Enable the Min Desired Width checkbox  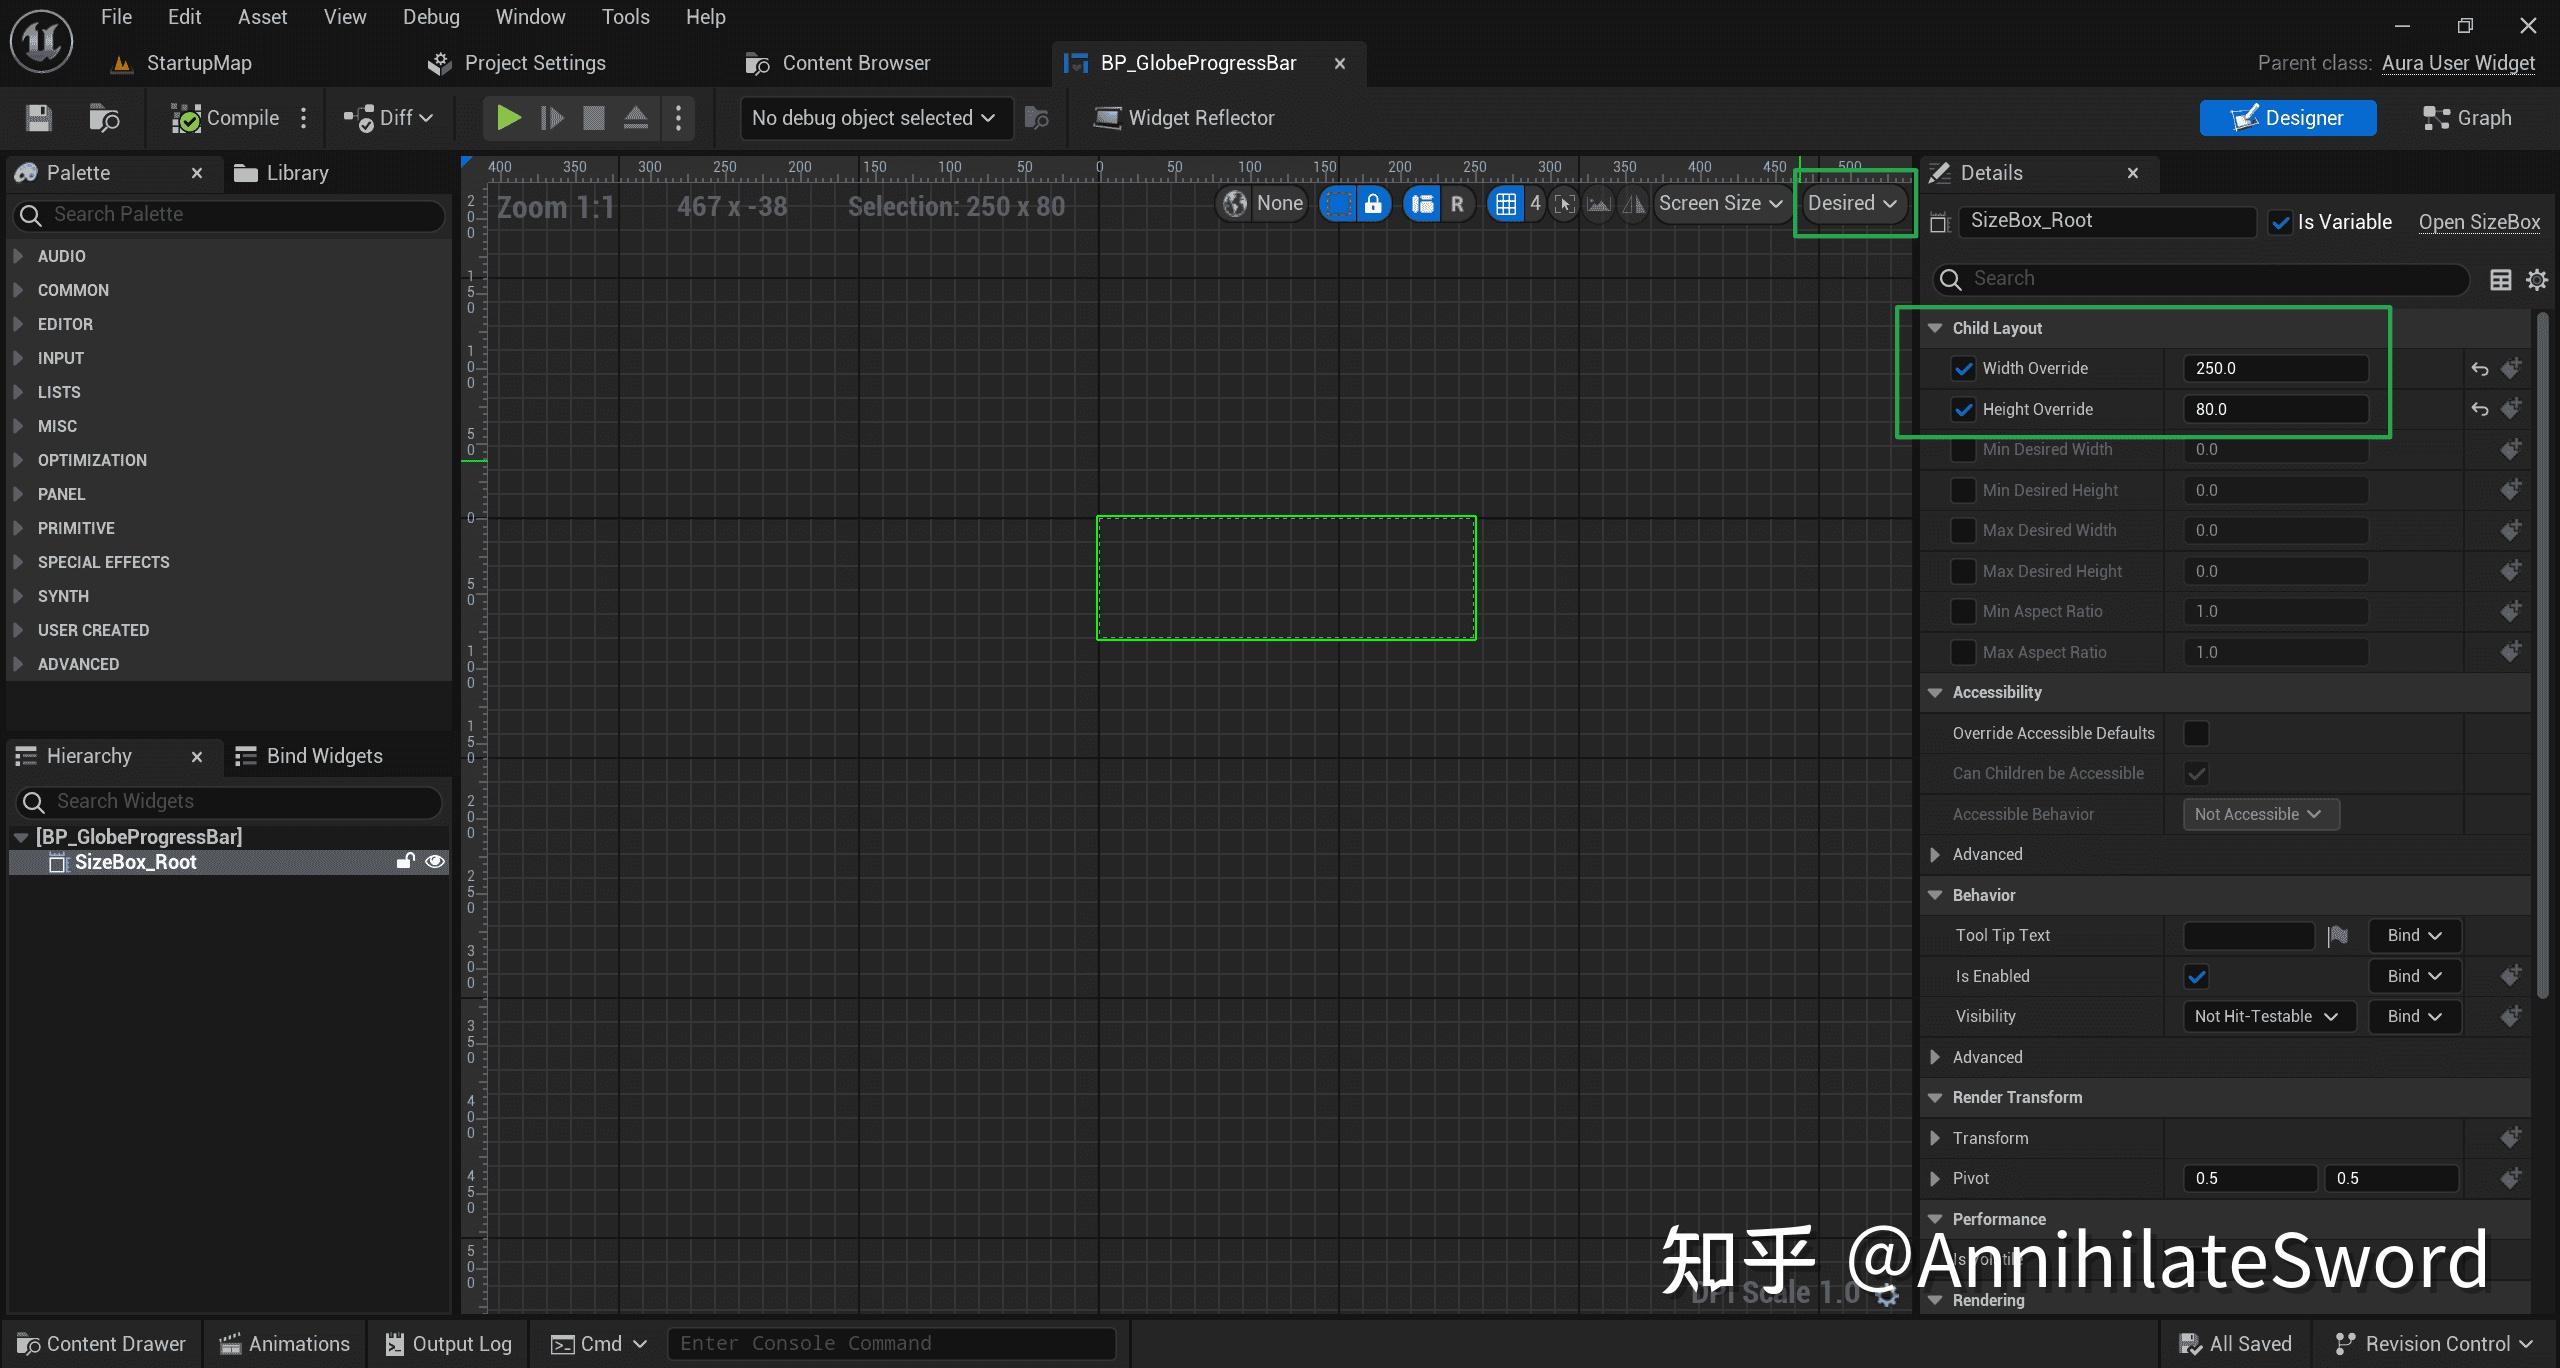tap(1964, 449)
